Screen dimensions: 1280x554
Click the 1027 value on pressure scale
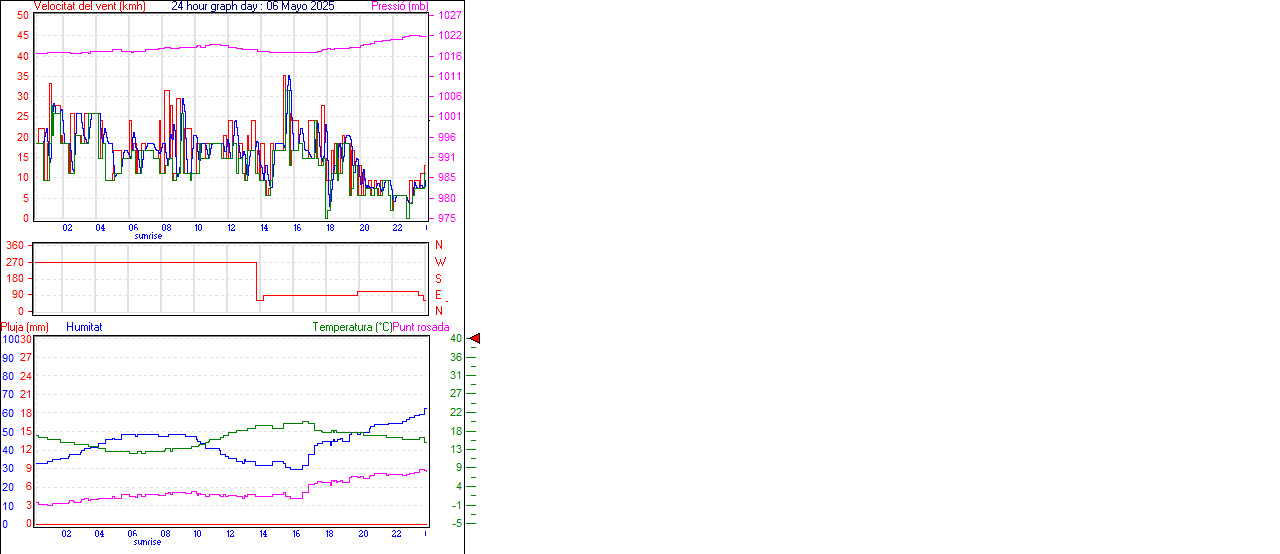[x=449, y=16]
